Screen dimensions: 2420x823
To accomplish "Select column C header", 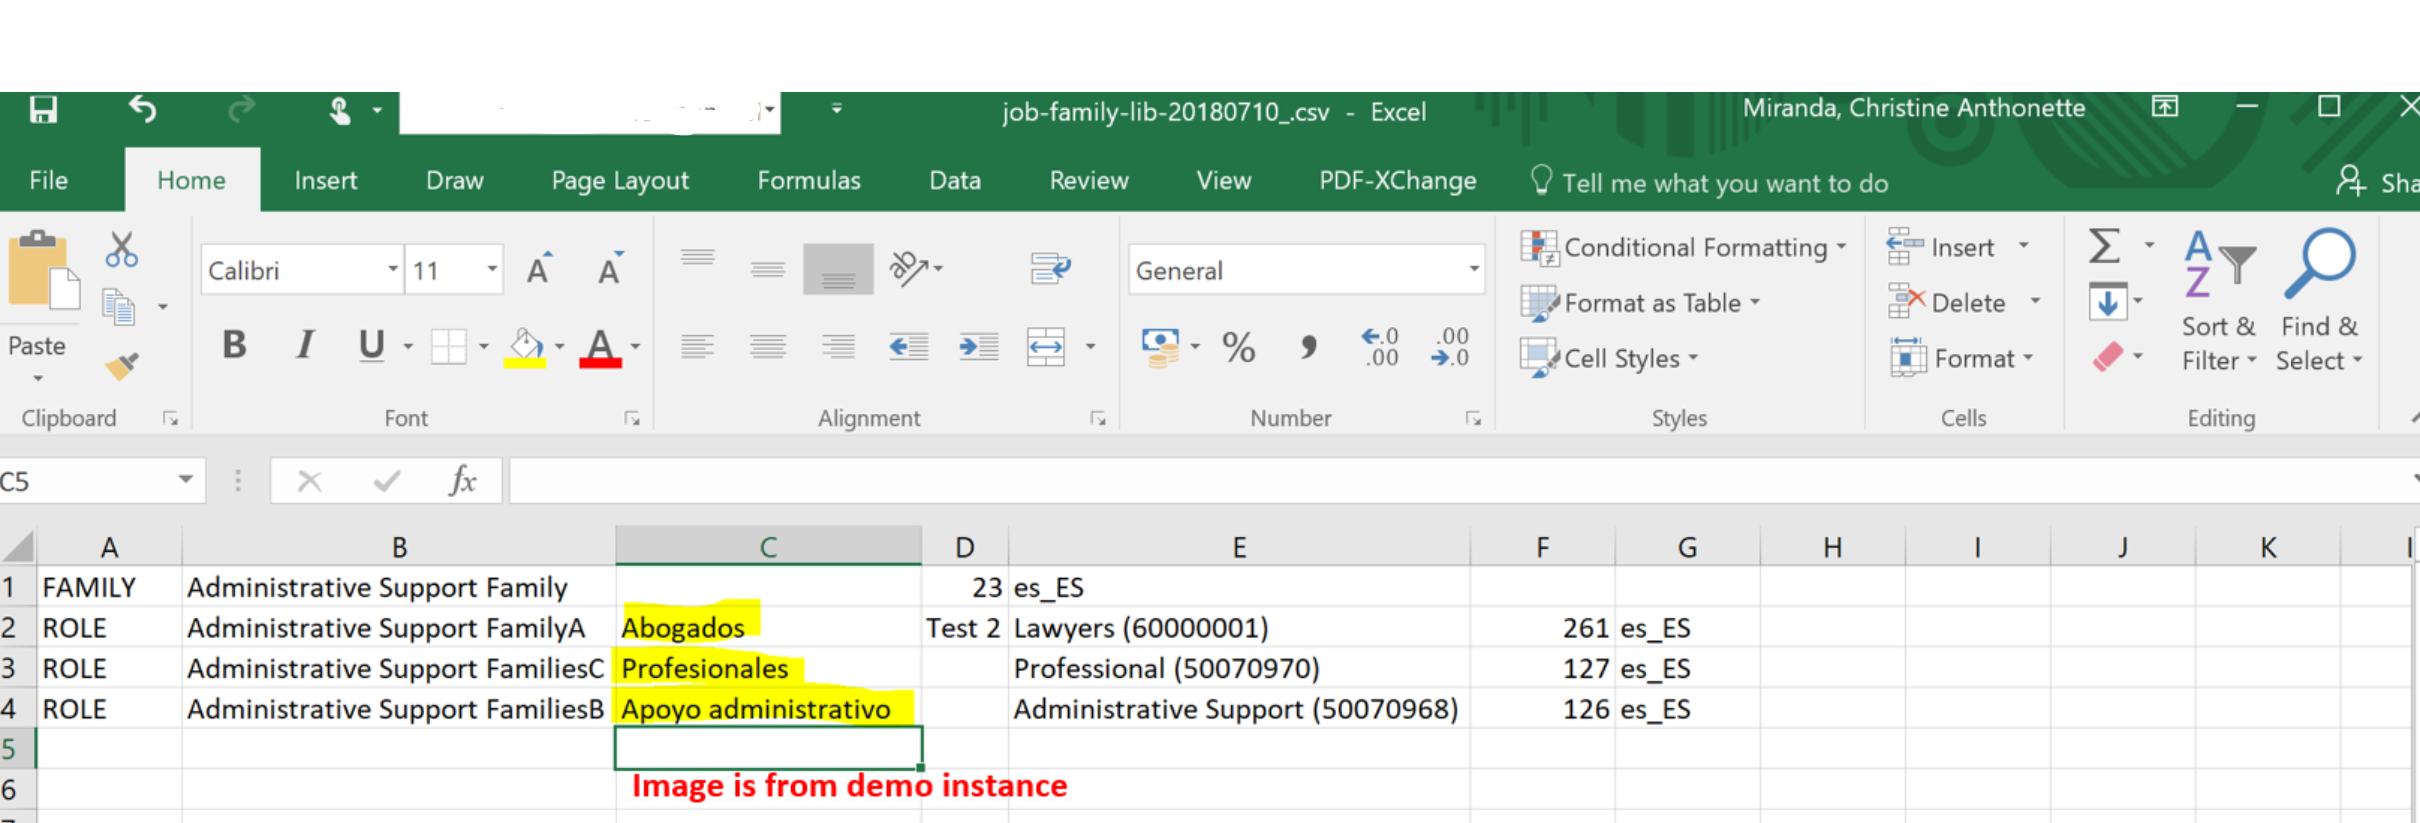I will 768,546.
